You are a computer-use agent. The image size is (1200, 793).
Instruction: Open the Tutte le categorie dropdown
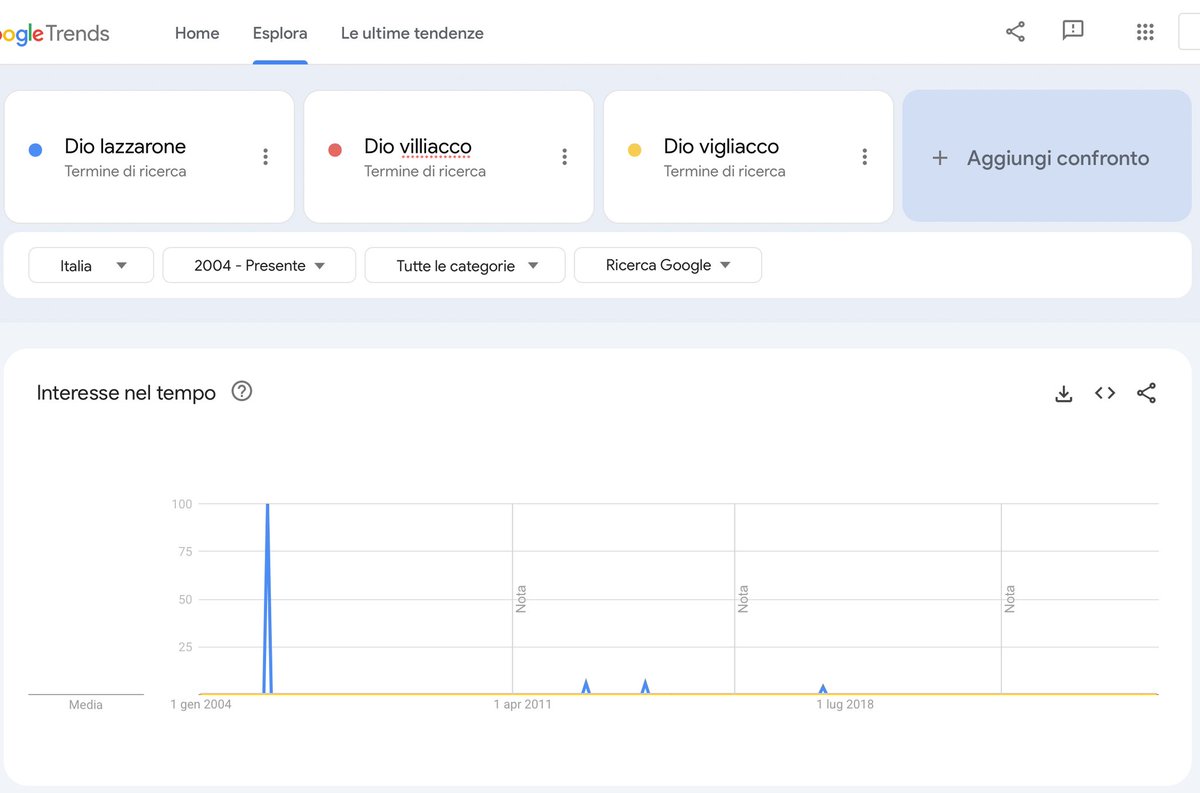465,265
